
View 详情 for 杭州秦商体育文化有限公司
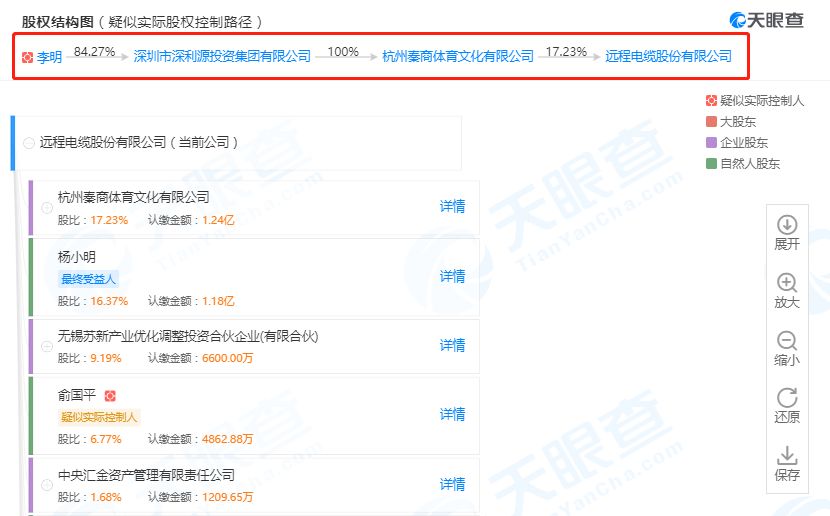pos(453,206)
